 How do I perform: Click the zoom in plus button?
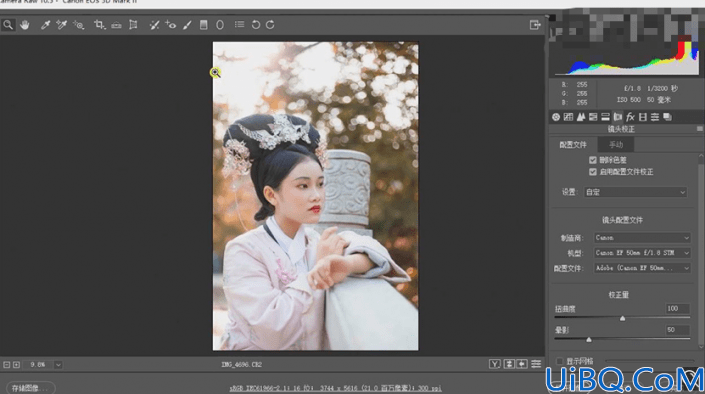(x=16, y=365)
